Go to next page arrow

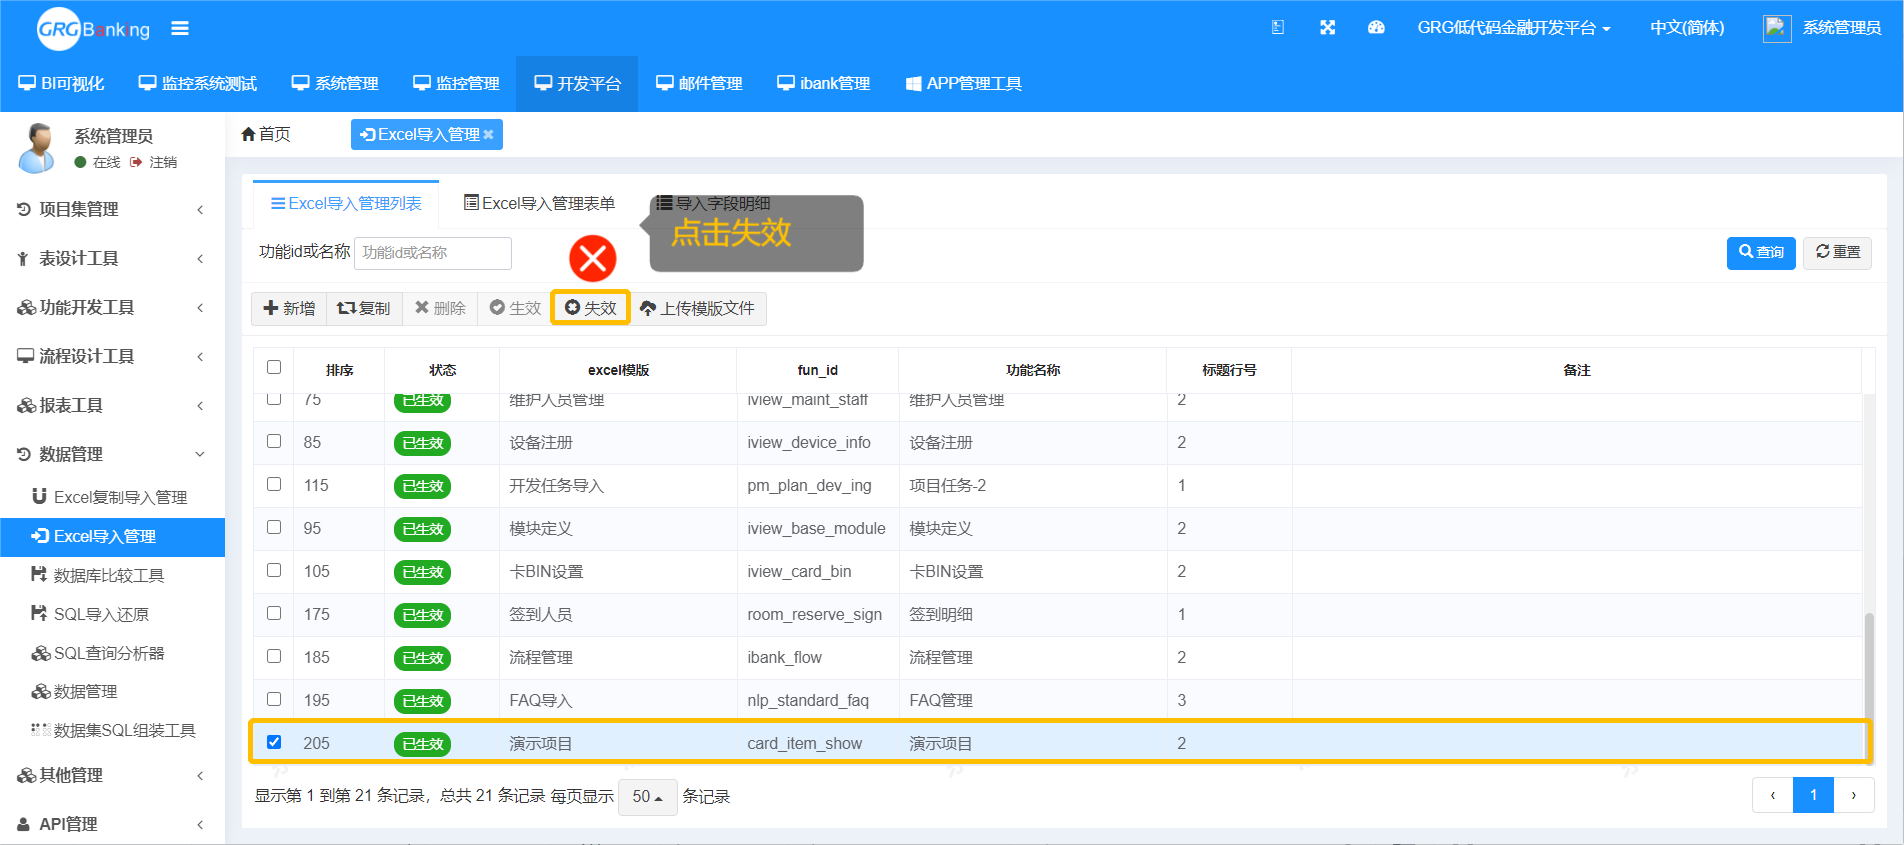(1853, 796)
